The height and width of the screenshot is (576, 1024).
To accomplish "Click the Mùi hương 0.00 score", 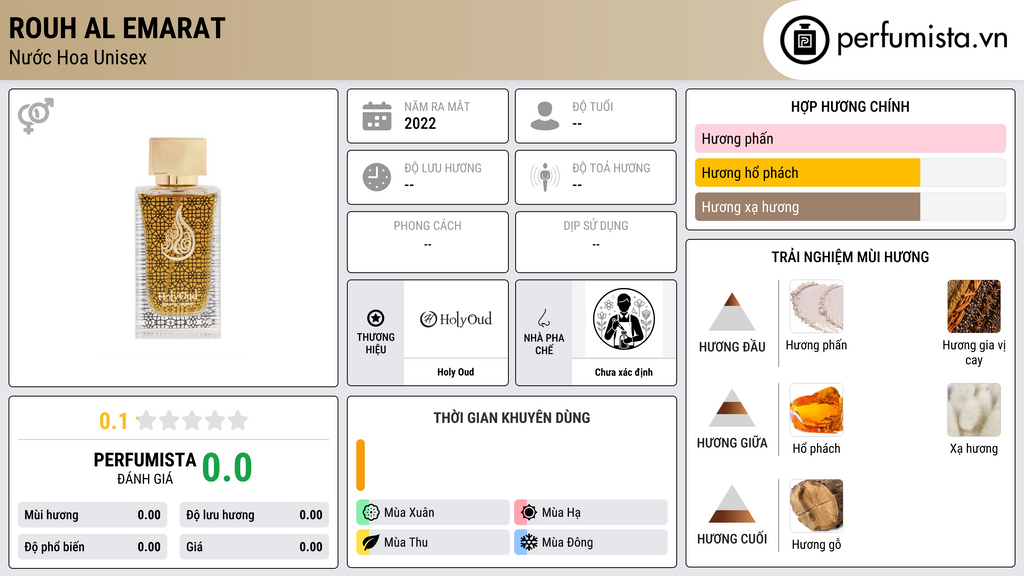I will [92, 515].
